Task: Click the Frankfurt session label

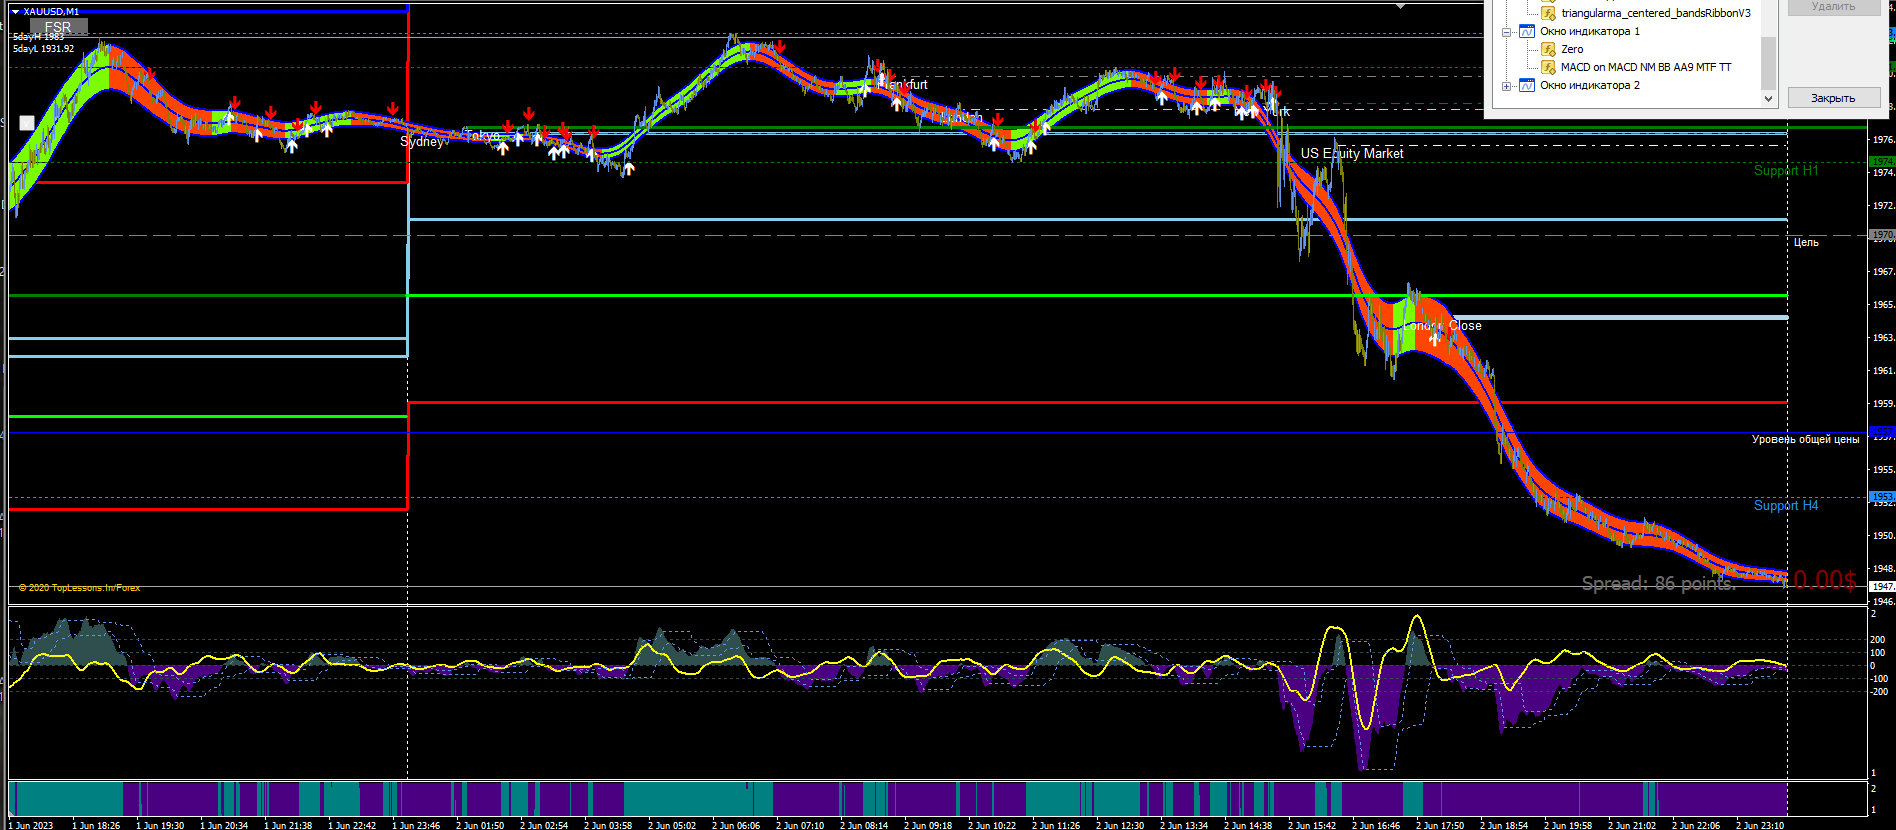Action: click(x=902, y=85)
